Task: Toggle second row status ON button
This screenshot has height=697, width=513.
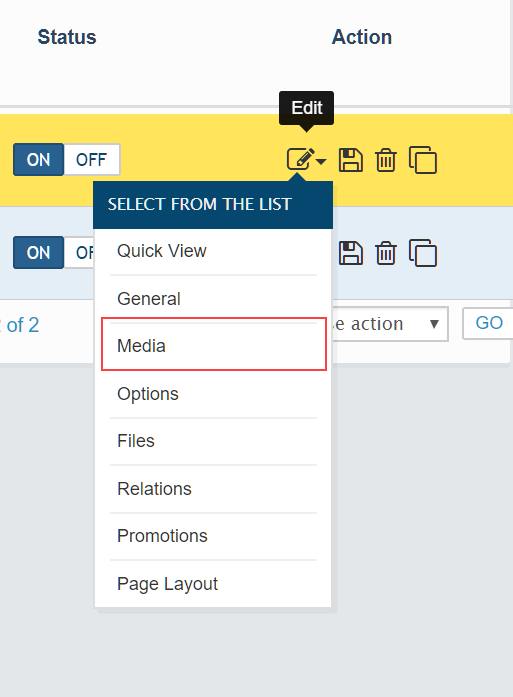Action: (38, 253)
